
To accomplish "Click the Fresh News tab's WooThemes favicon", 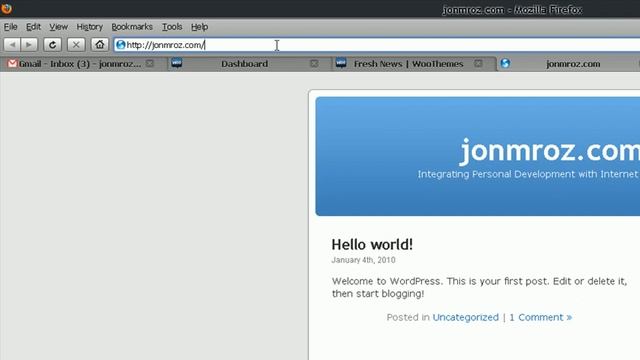I will [341, 63].
